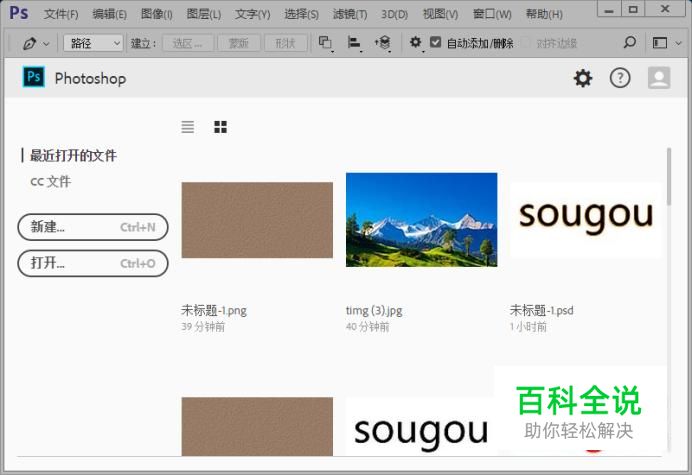Open the timg (3).jpg mountain thumbnail
Viewport: 692px width, 475px height.
[421, 219]
